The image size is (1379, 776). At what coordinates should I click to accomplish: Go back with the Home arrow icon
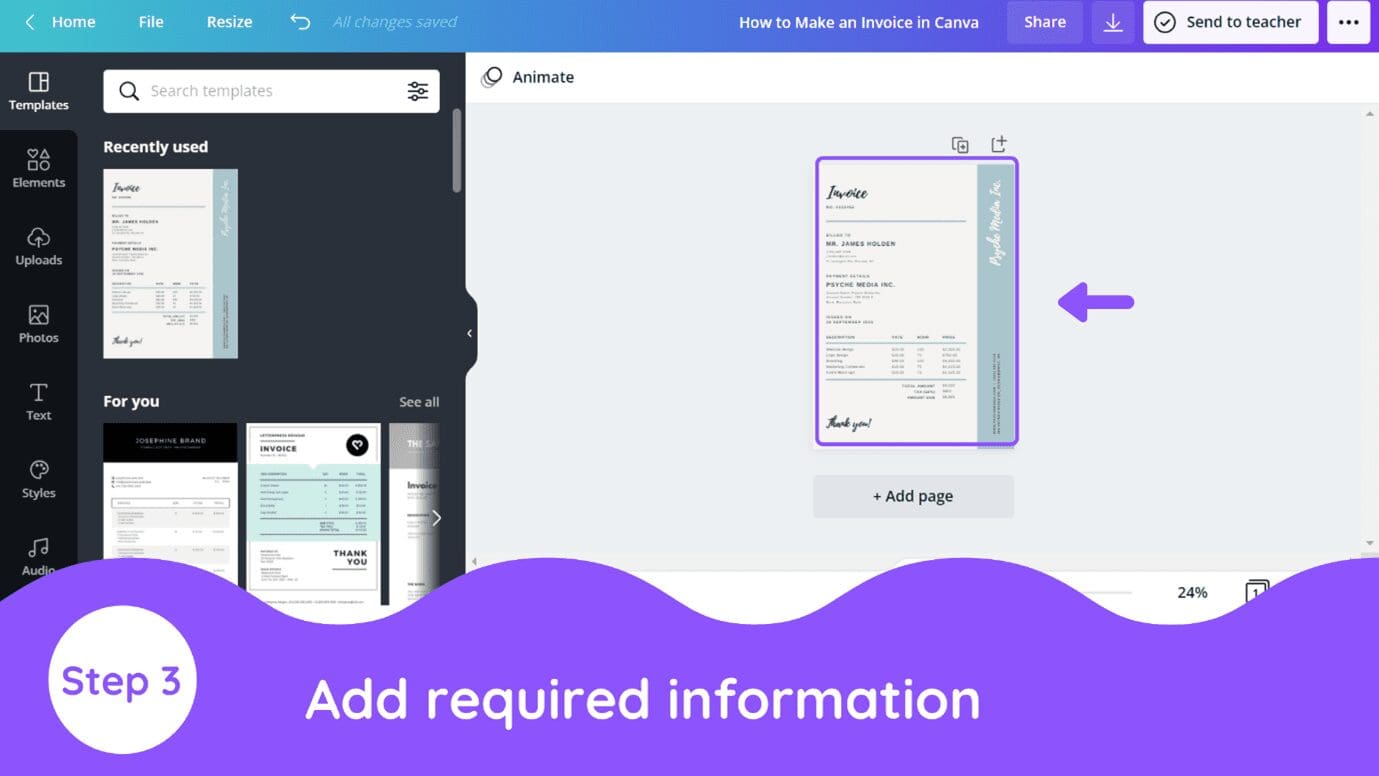(x=30, y=22)
